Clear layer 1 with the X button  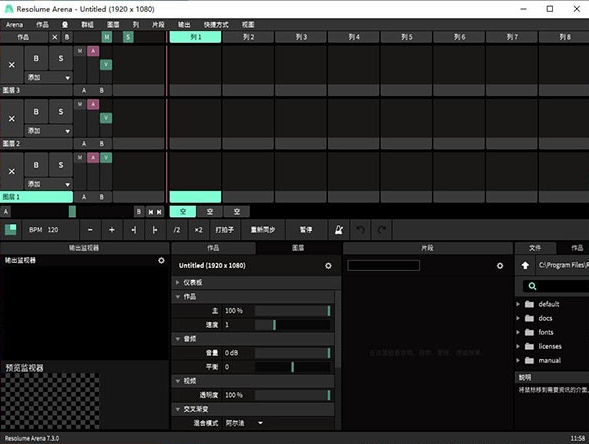[12, 171]
